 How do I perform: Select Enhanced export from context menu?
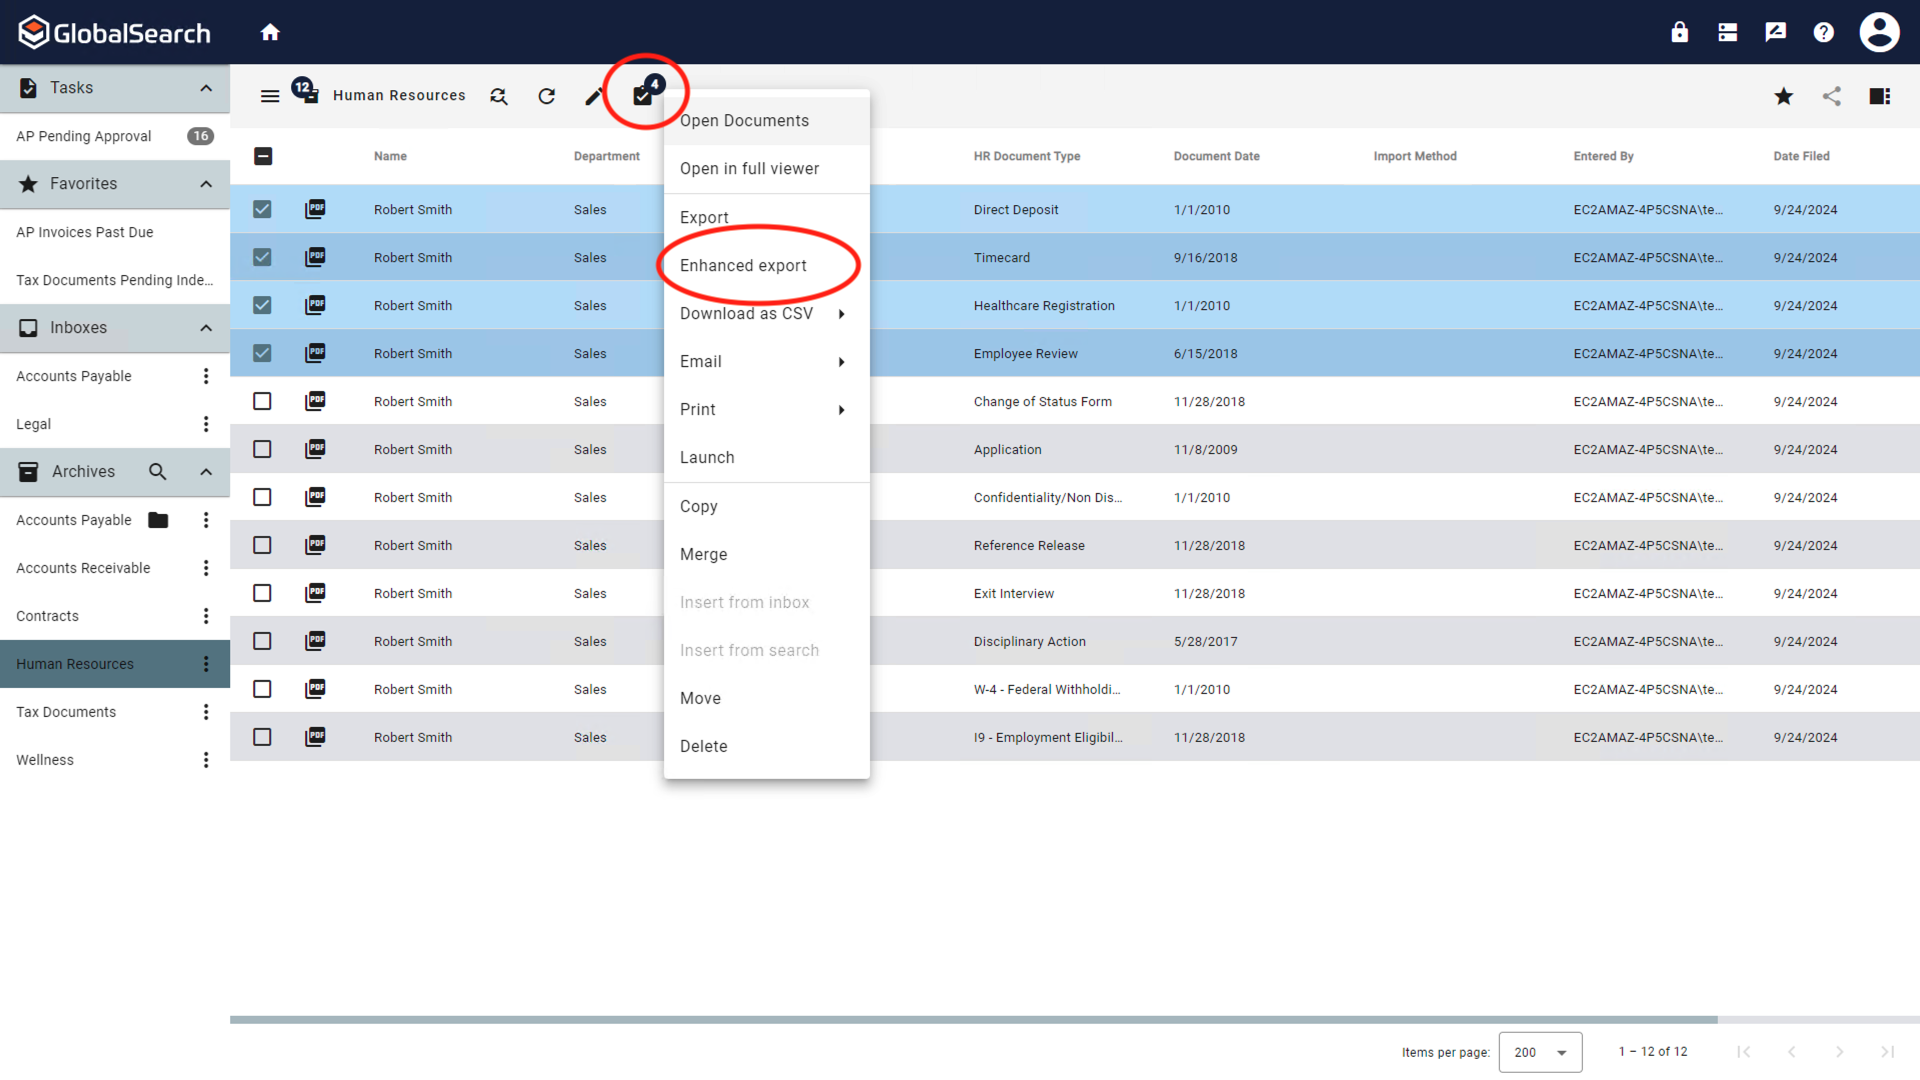pyautogui.click(x=742, y=264)
